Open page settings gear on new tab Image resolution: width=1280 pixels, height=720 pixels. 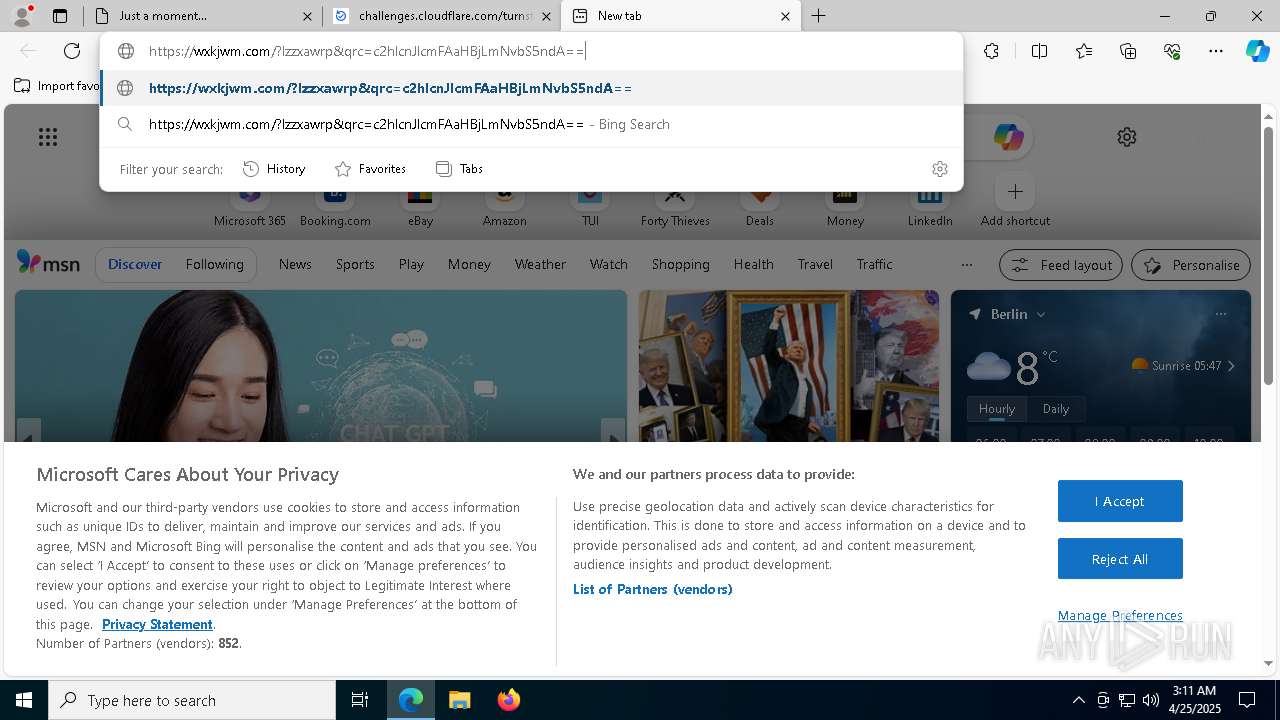1127,137
